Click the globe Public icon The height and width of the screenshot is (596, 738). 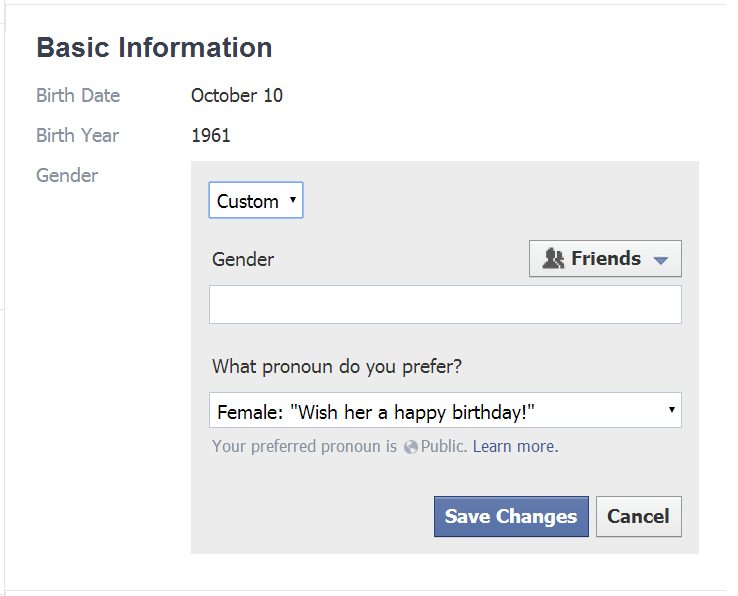[410, 447]
